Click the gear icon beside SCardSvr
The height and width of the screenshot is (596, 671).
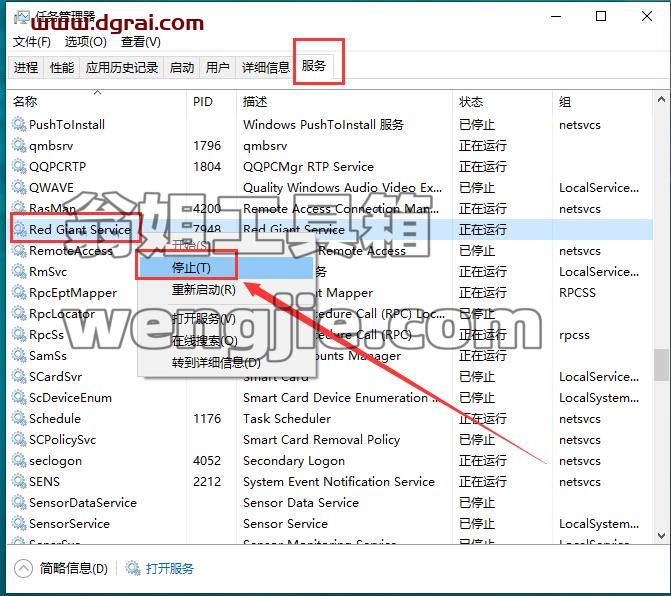[19, 376]
